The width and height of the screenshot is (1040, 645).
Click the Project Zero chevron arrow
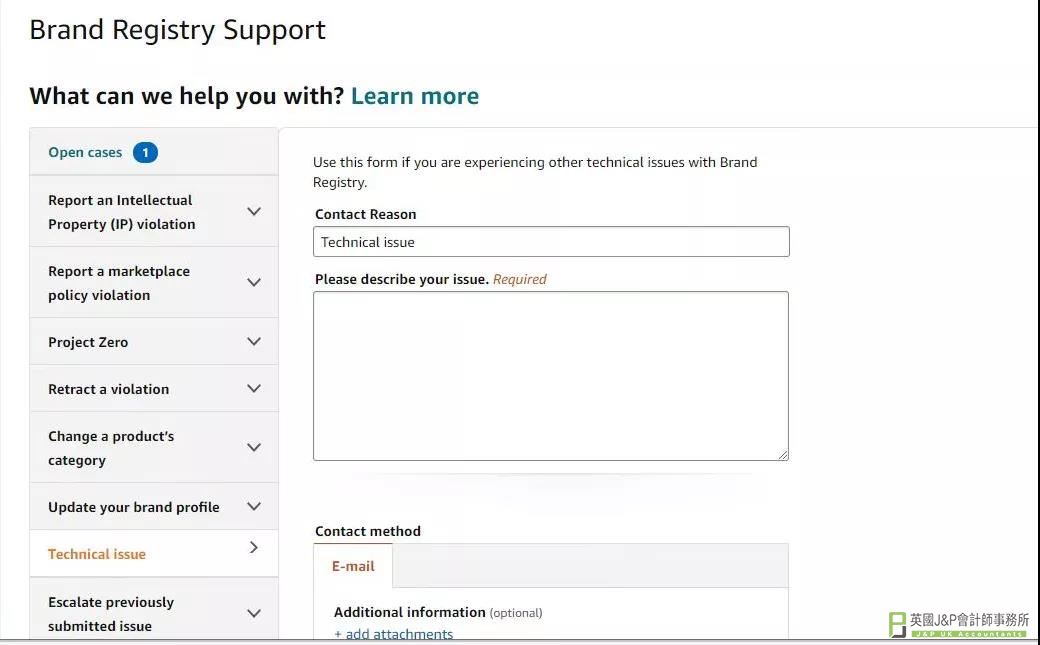[254, 342]
